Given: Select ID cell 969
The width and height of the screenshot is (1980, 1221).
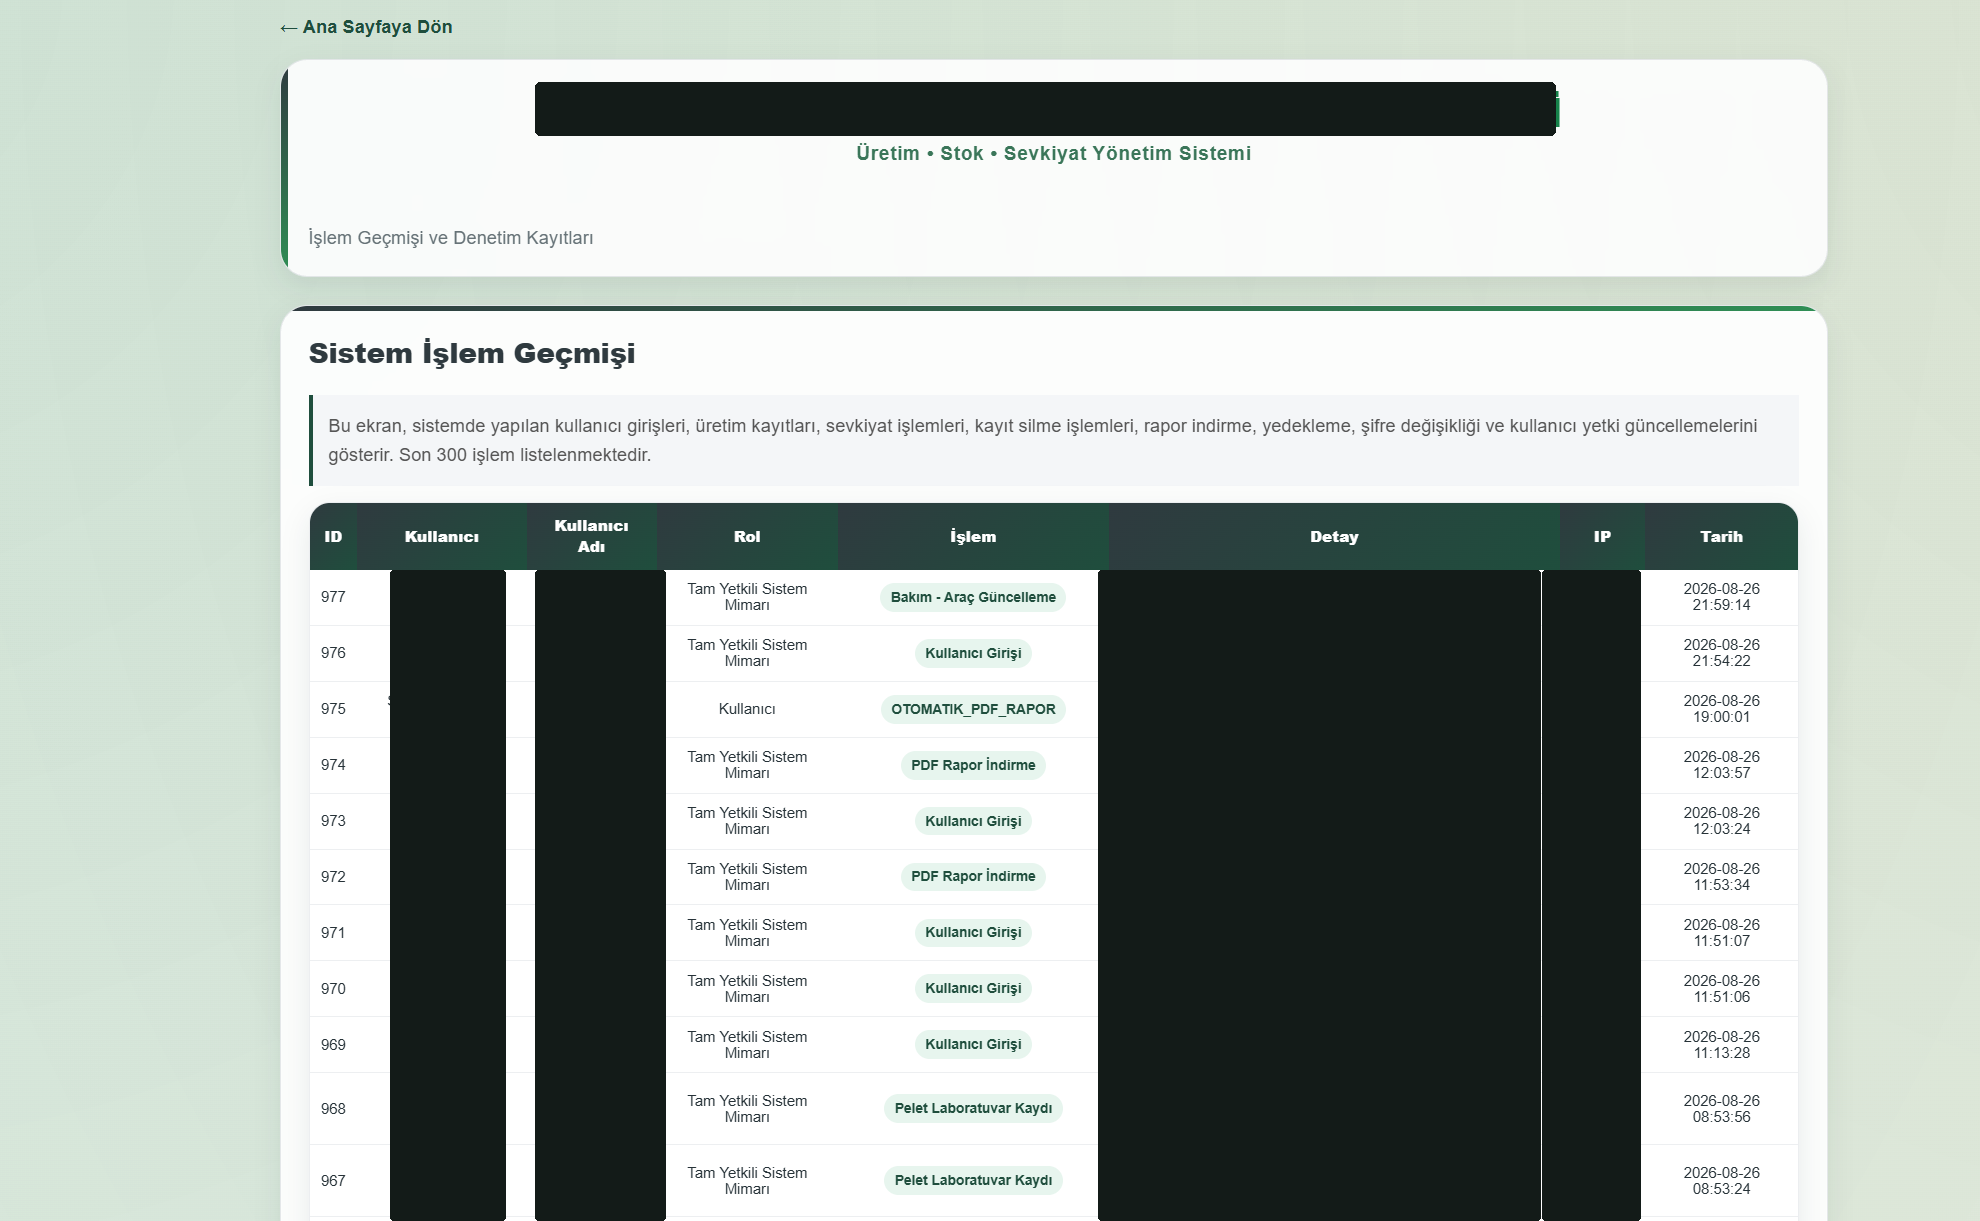Looking at the screenshot, I should click(333, 1045).
